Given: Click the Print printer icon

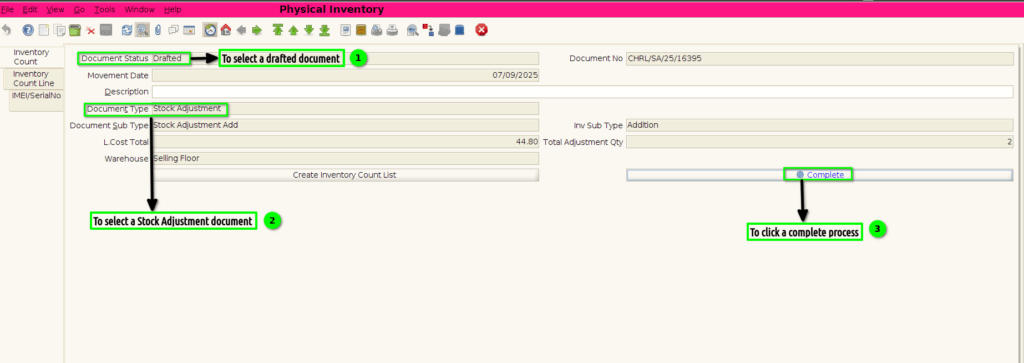Looking at the screenshot, I should point(392,30).
